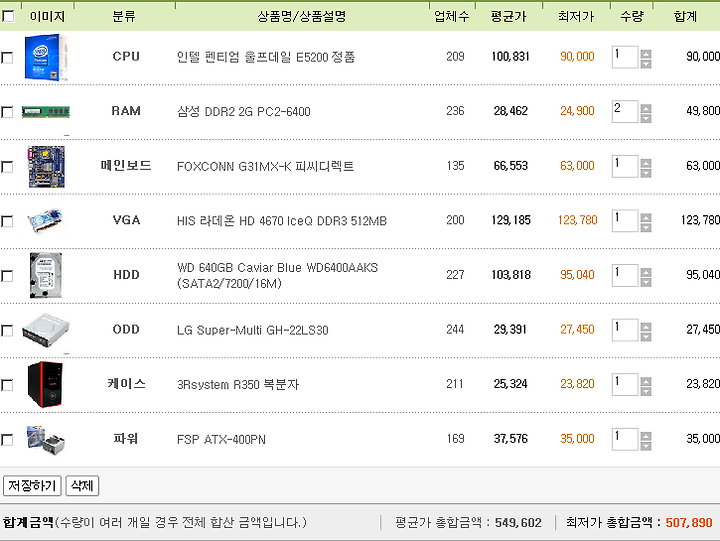
Task: Open the Samsung DDR2 RAM product image
Action: [46, 112]
